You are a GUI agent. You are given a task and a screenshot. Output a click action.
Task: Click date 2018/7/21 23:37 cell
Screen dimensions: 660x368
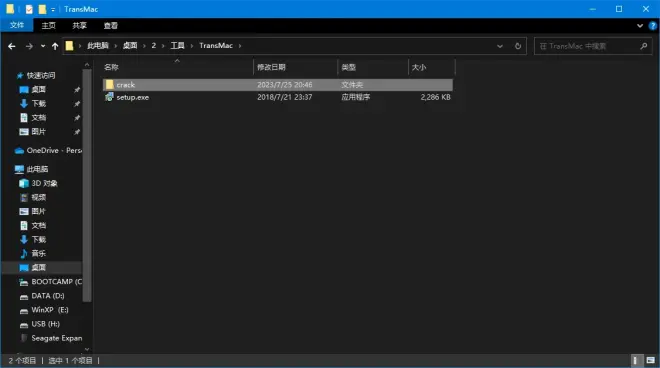285,97
